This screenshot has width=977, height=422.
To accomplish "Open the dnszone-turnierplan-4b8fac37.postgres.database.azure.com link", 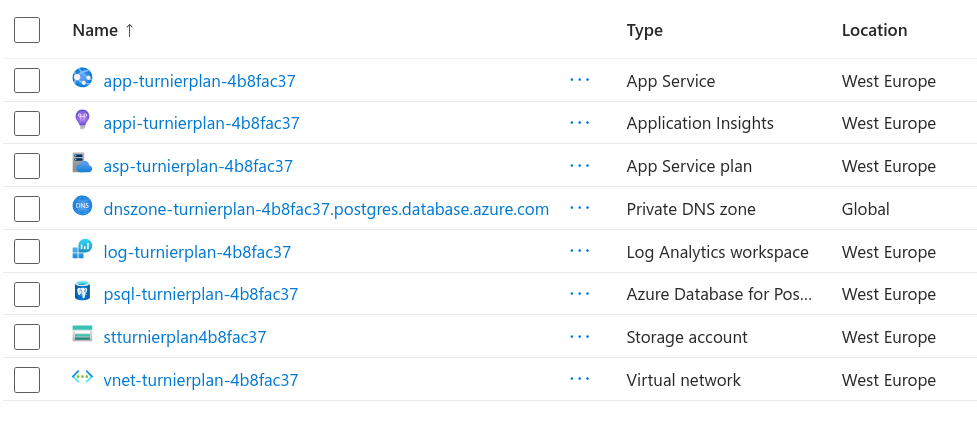I will [326, 209].
